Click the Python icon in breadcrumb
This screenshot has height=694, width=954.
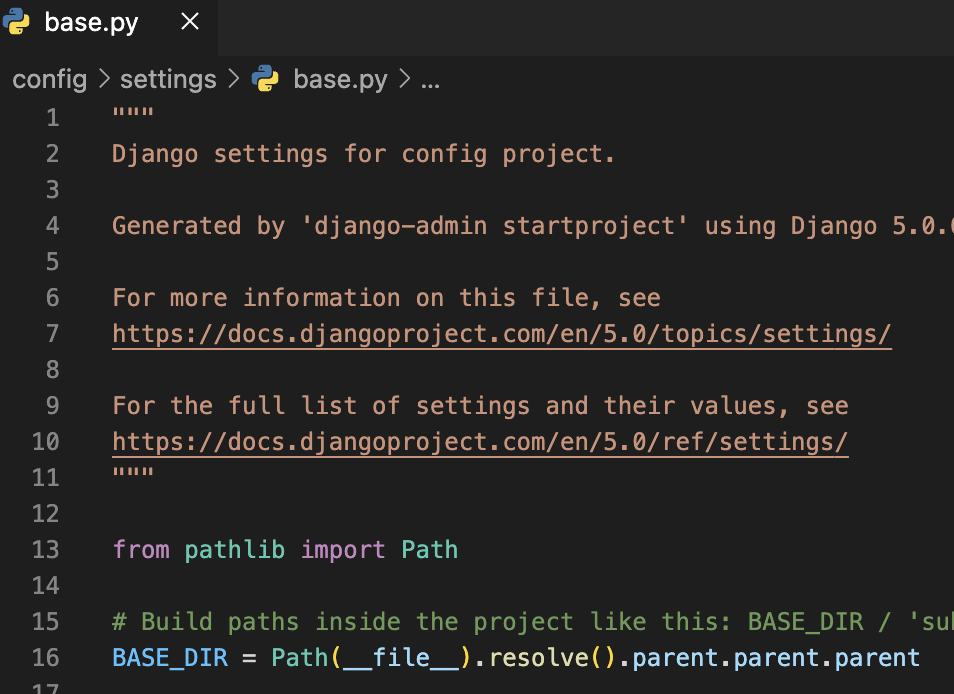click(x=265, y=79)
